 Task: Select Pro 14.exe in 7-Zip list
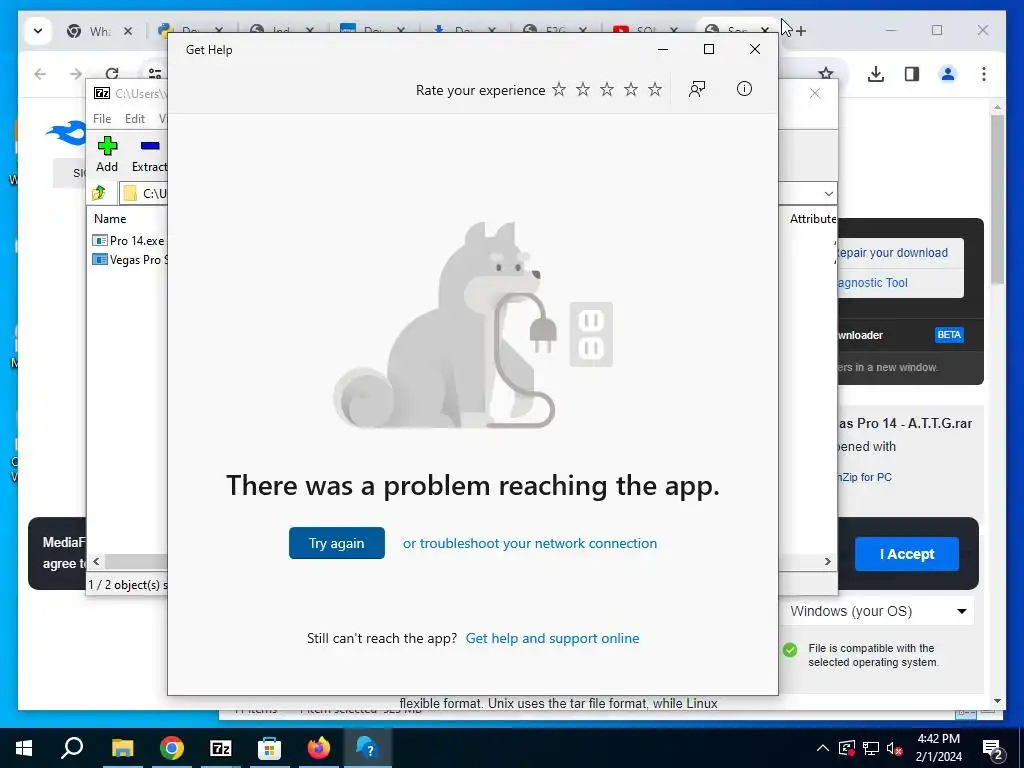129,240
